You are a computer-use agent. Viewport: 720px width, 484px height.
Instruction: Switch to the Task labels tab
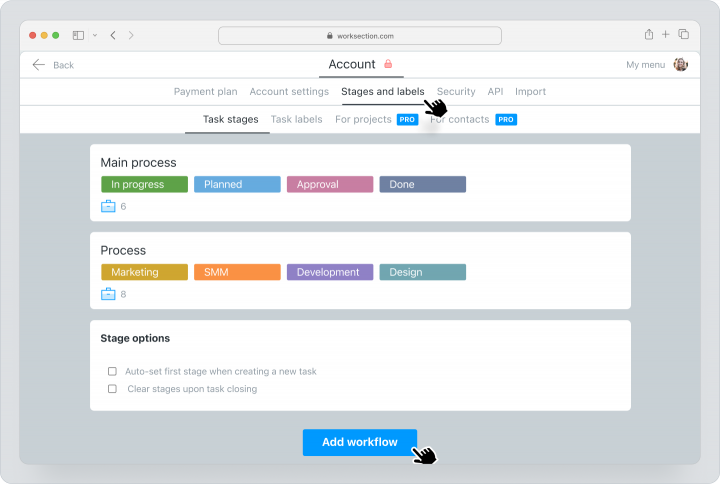click(297, 119)
